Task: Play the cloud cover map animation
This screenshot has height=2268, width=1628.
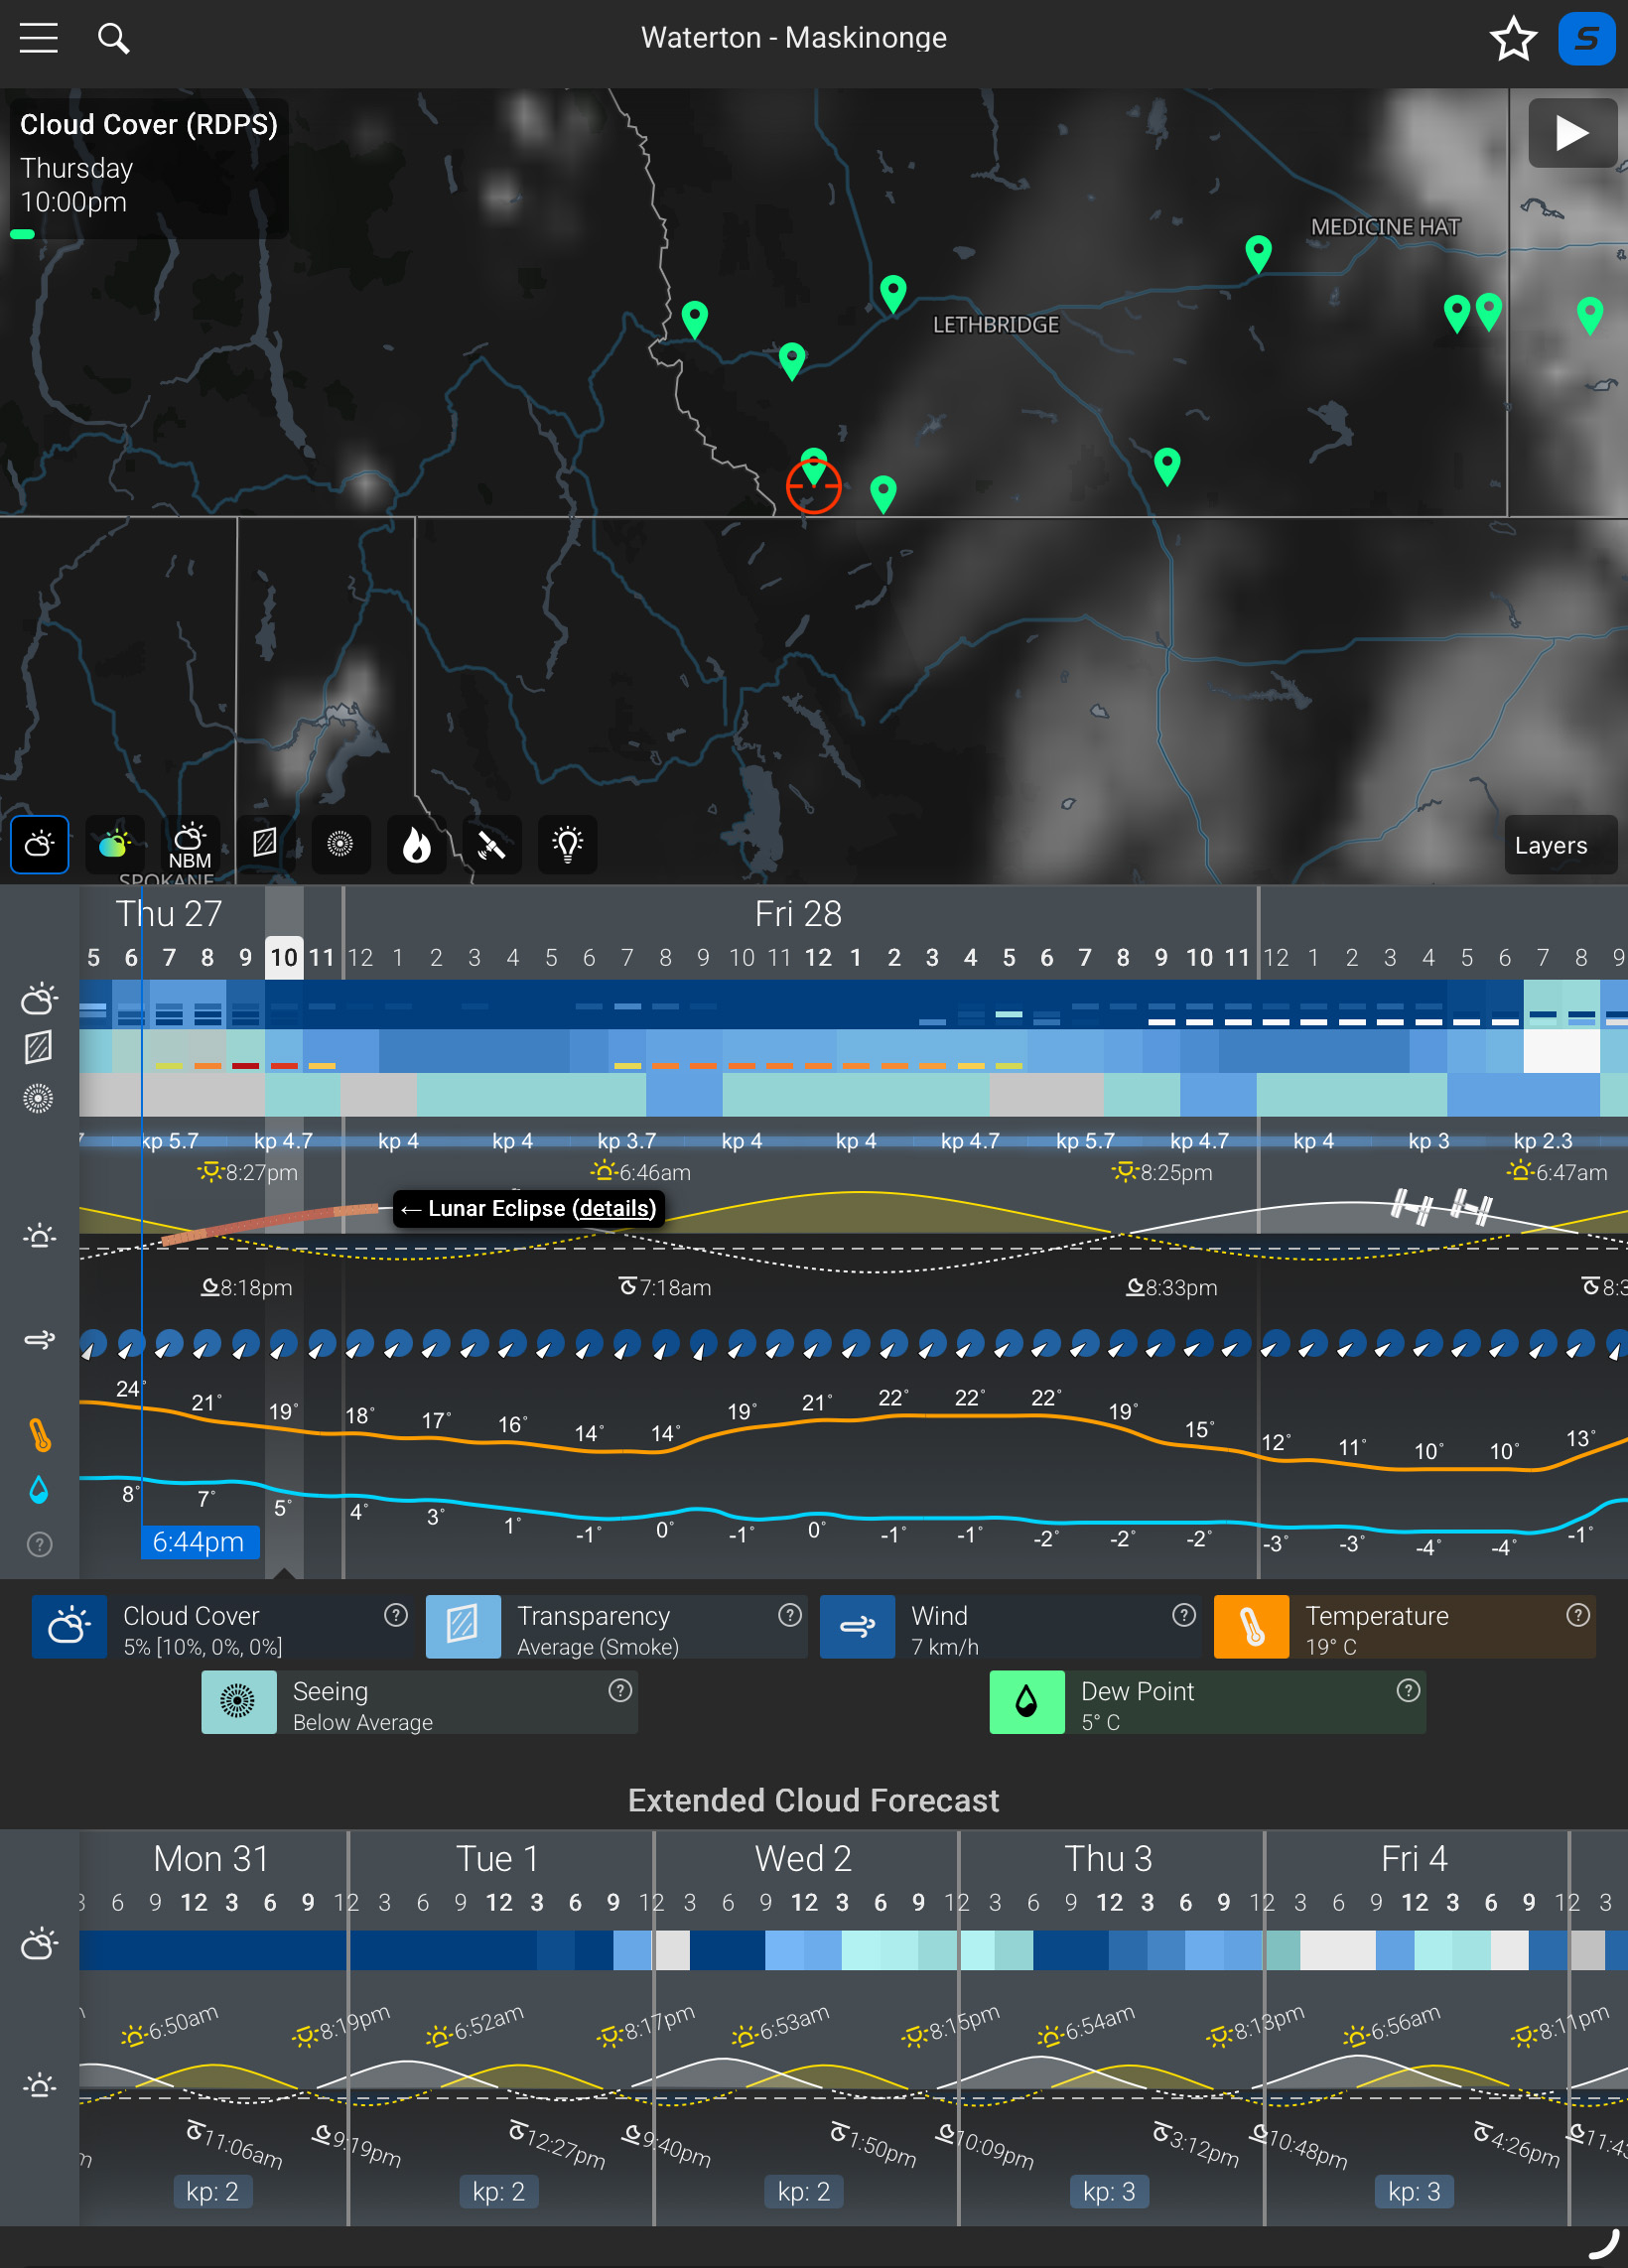Action: pos(1571,132)
